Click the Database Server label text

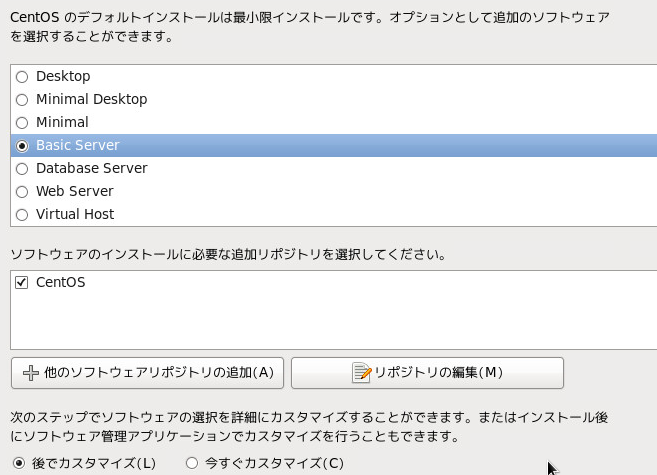92,168
